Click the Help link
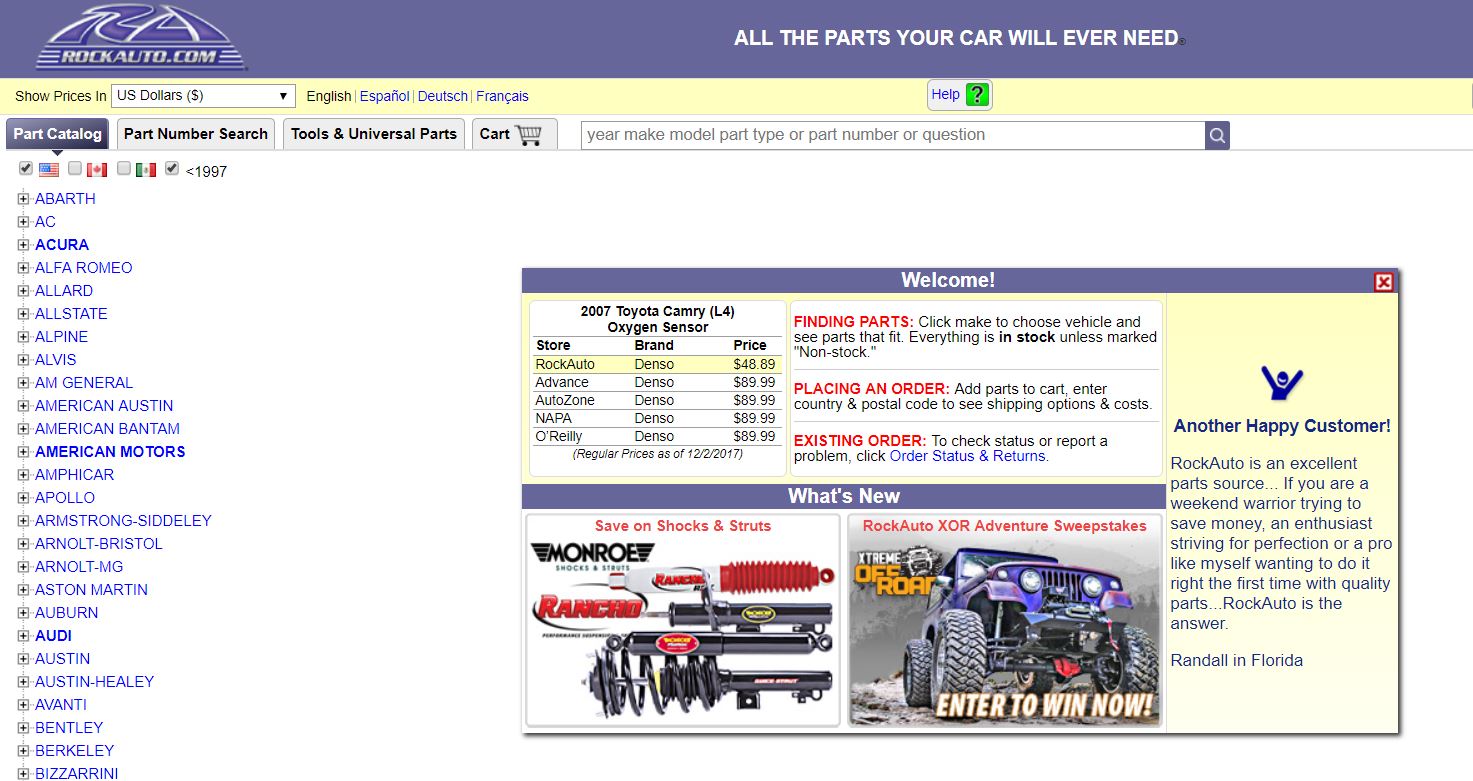The width and height of the screenshot is (1473, 781). [945, 94]
